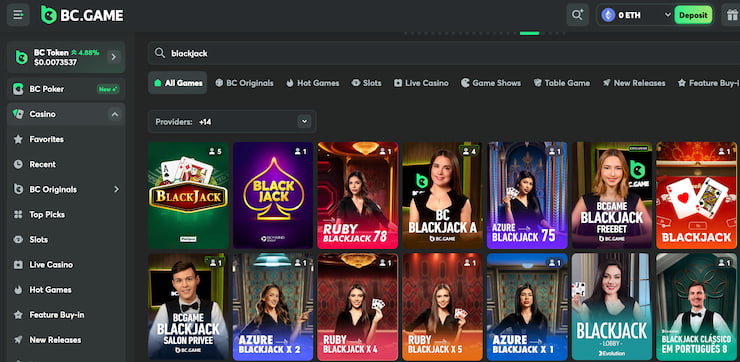Click the BC.GAME logo
Screen dimensions: 740x362
click(x=82, y=15)
